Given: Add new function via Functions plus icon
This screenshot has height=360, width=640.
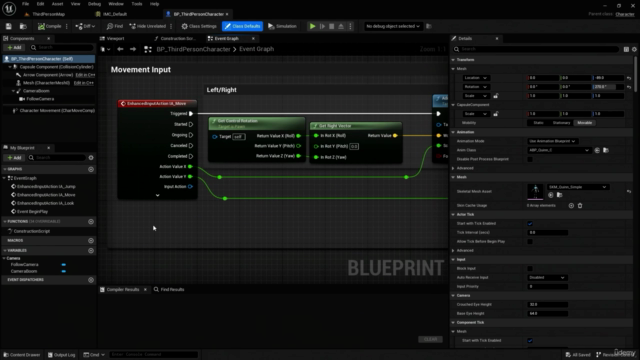Looking at the screenshot, I should (x=91, y=221).
